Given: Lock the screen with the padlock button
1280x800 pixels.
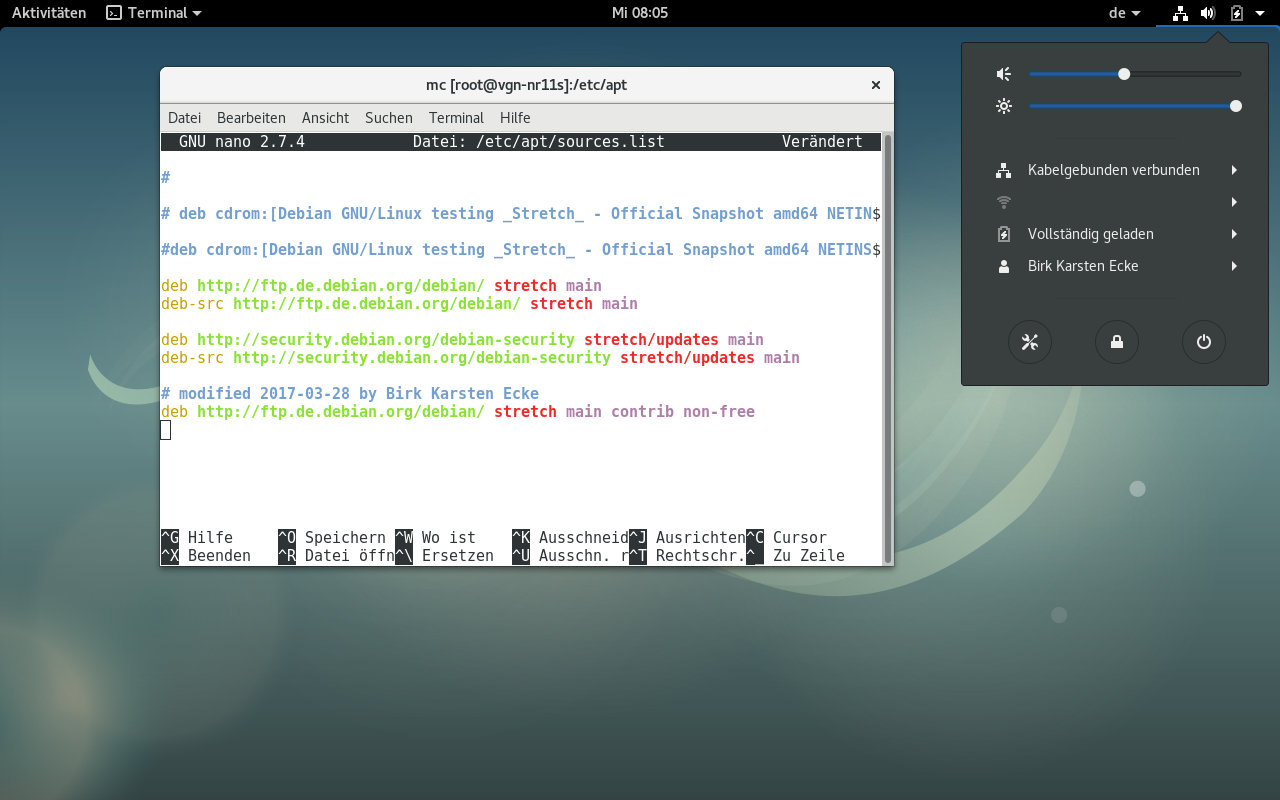Looking at the screenshot, I should (1117, 342).
